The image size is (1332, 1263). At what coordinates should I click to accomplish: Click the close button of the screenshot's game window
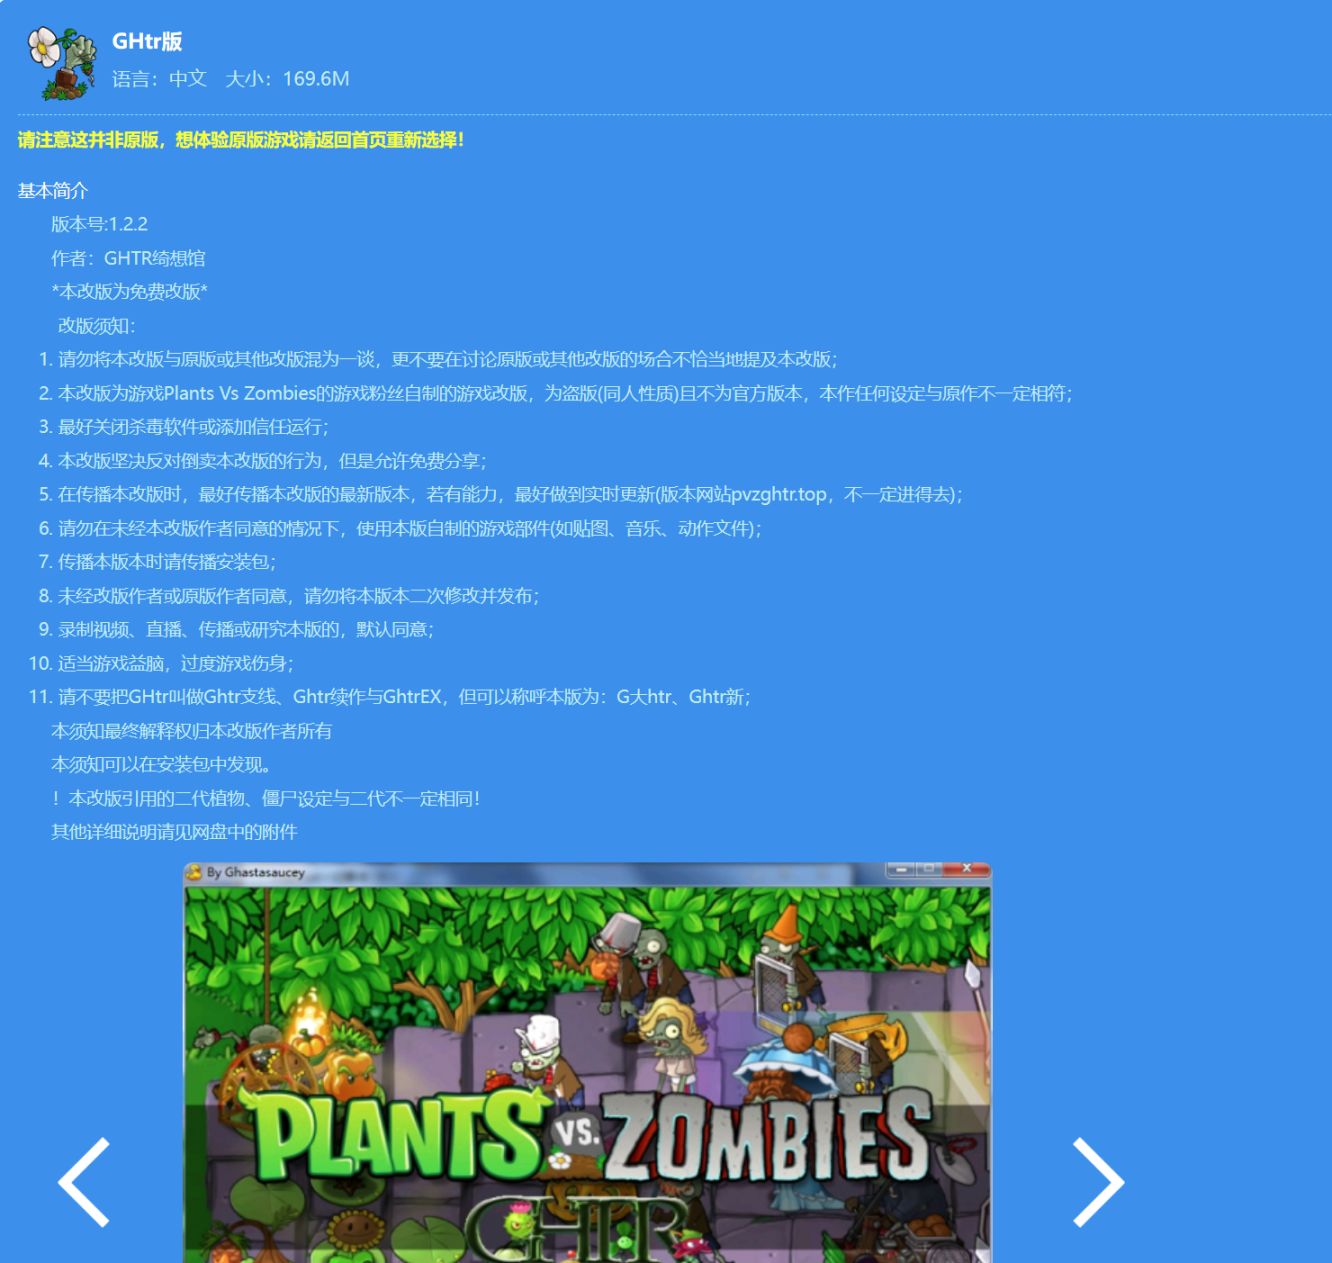pyautogui.click(x=967, y=869)
